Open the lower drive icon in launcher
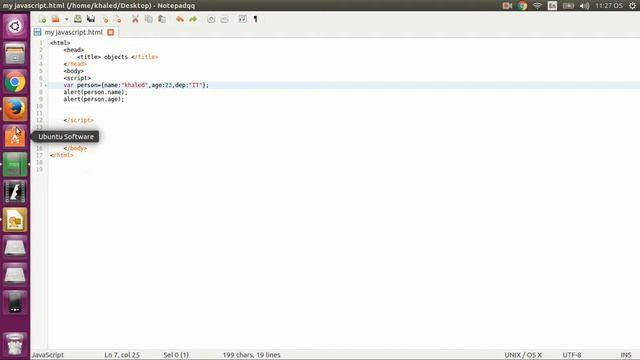 point(15,275)
